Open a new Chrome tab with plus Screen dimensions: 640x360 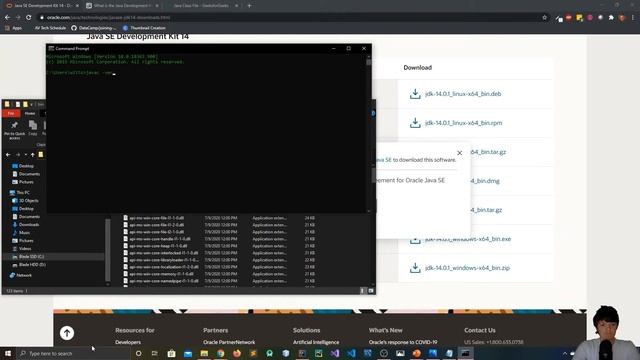point(249,6)
